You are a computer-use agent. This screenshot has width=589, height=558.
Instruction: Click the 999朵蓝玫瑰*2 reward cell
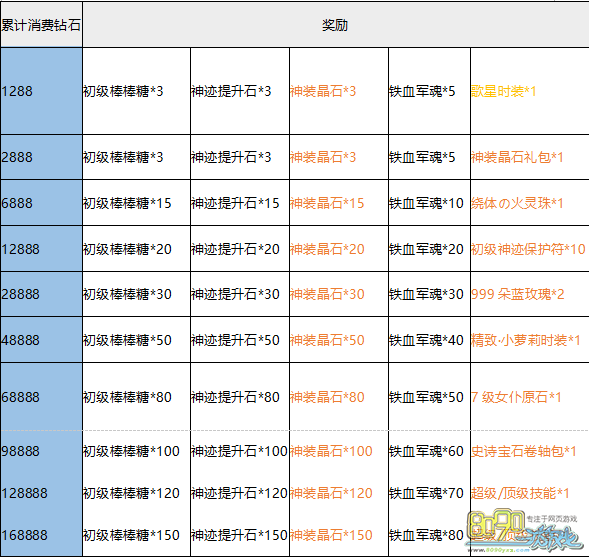click(530, 294)
